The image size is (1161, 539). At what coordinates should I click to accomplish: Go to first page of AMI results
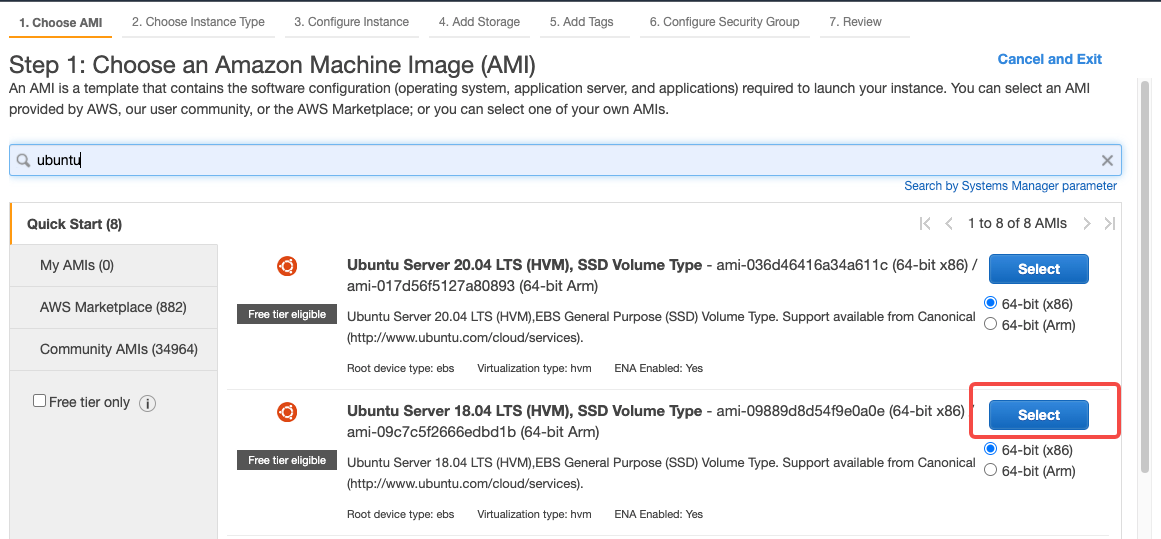point(925,224)
